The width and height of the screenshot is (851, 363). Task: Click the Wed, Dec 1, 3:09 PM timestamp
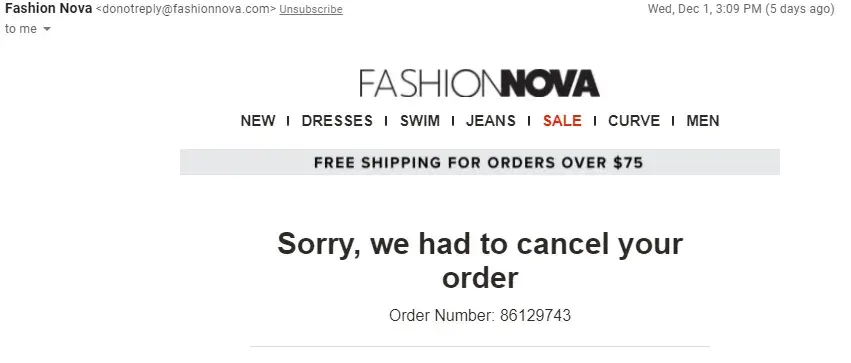pos(704,9)
